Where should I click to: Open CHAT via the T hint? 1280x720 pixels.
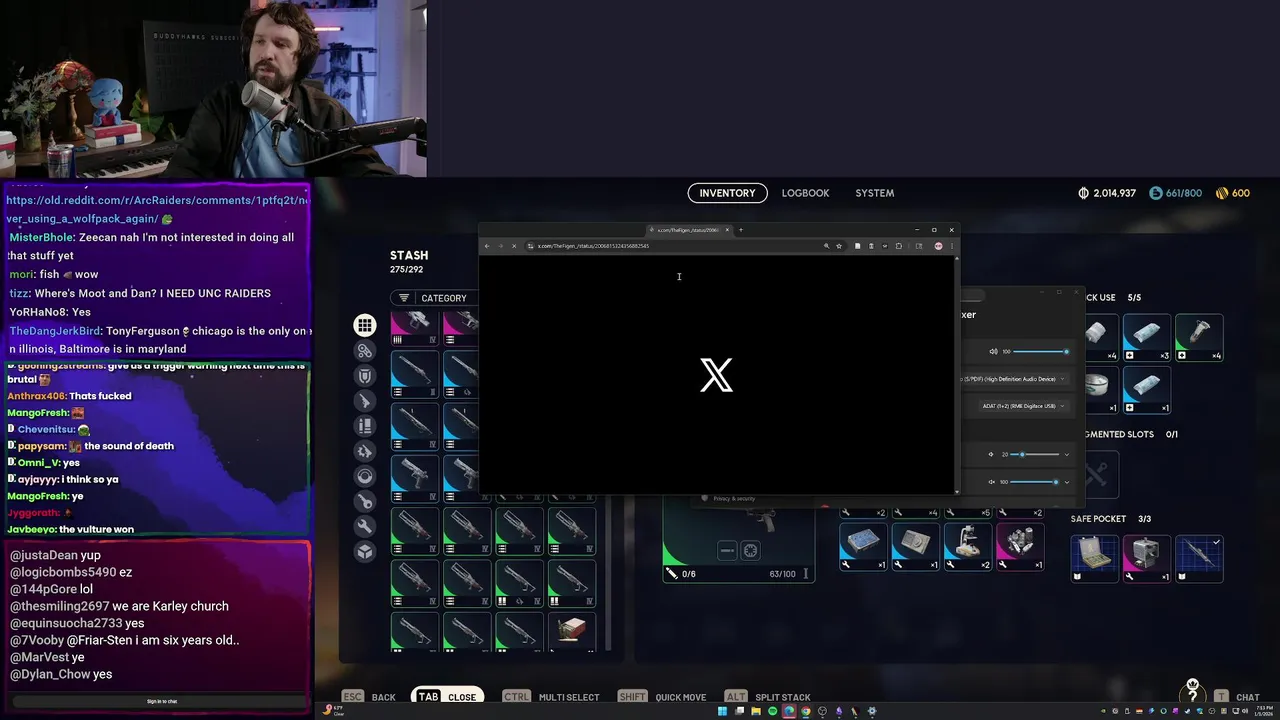(x=1248, y=697)
